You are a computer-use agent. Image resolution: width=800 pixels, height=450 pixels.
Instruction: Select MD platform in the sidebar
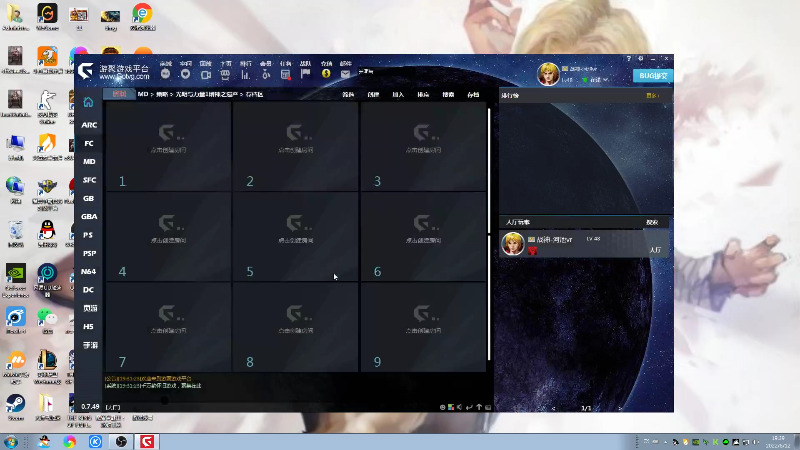coord(89,162)
